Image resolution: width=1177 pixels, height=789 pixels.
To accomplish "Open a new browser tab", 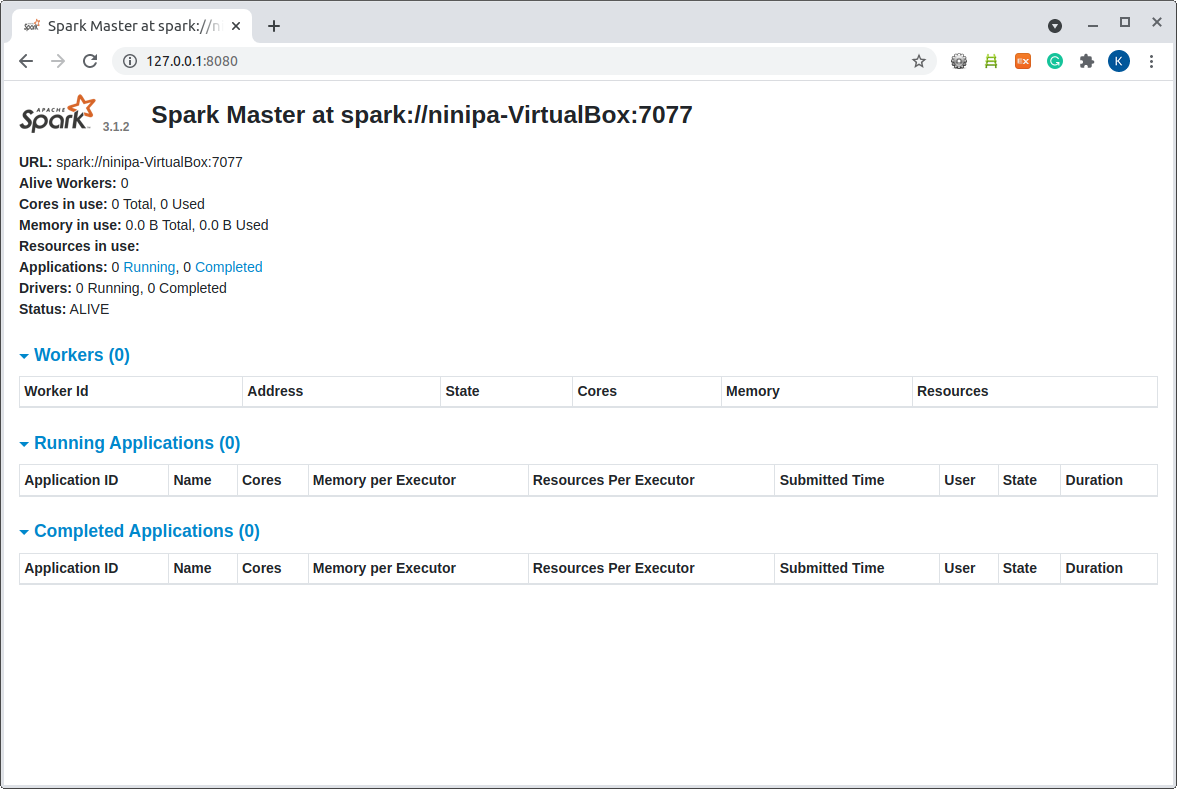I will [x=274, y=26].
